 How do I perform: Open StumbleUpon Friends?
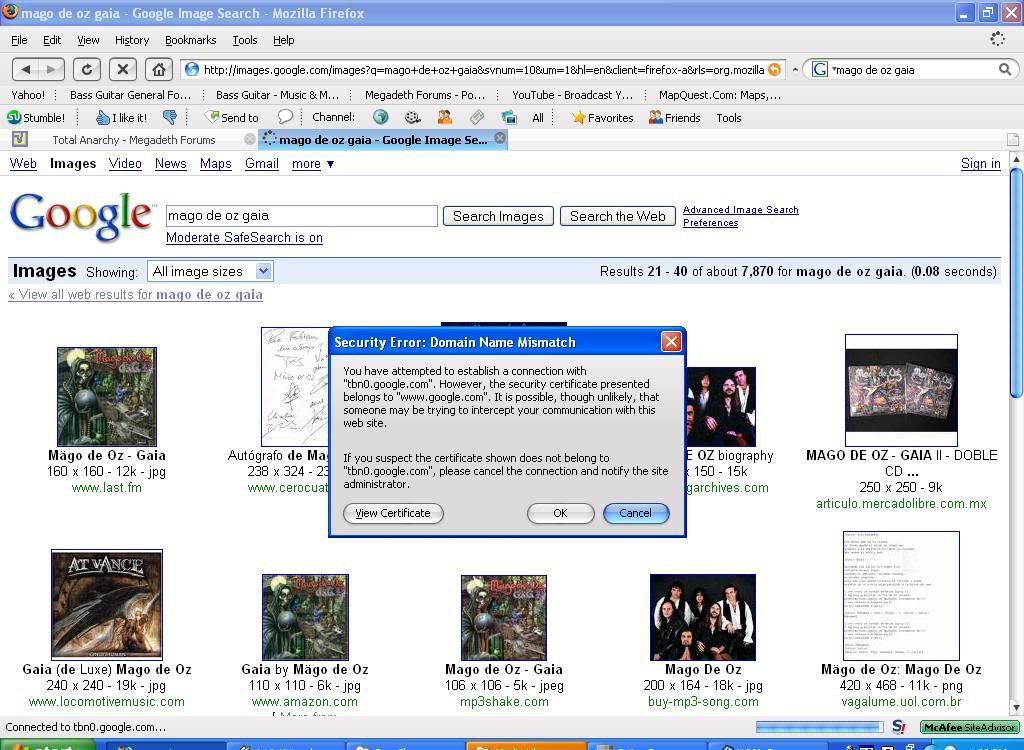point(674,118)
